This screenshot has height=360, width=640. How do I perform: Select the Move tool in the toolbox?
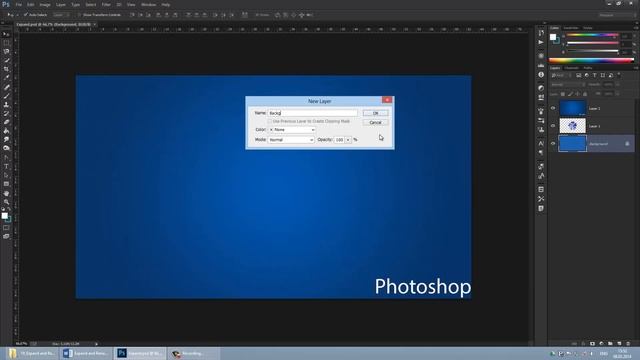coord(6,34)
